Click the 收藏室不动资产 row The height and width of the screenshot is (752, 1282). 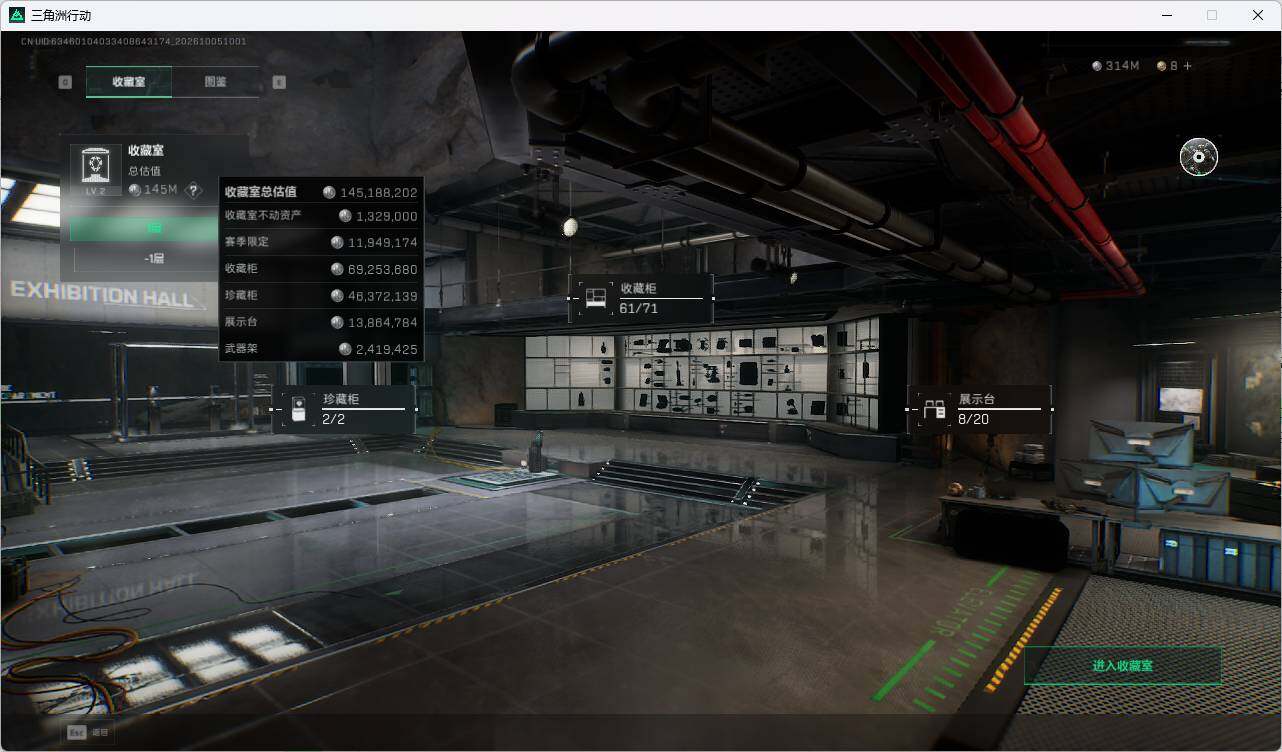pos(321,216)
